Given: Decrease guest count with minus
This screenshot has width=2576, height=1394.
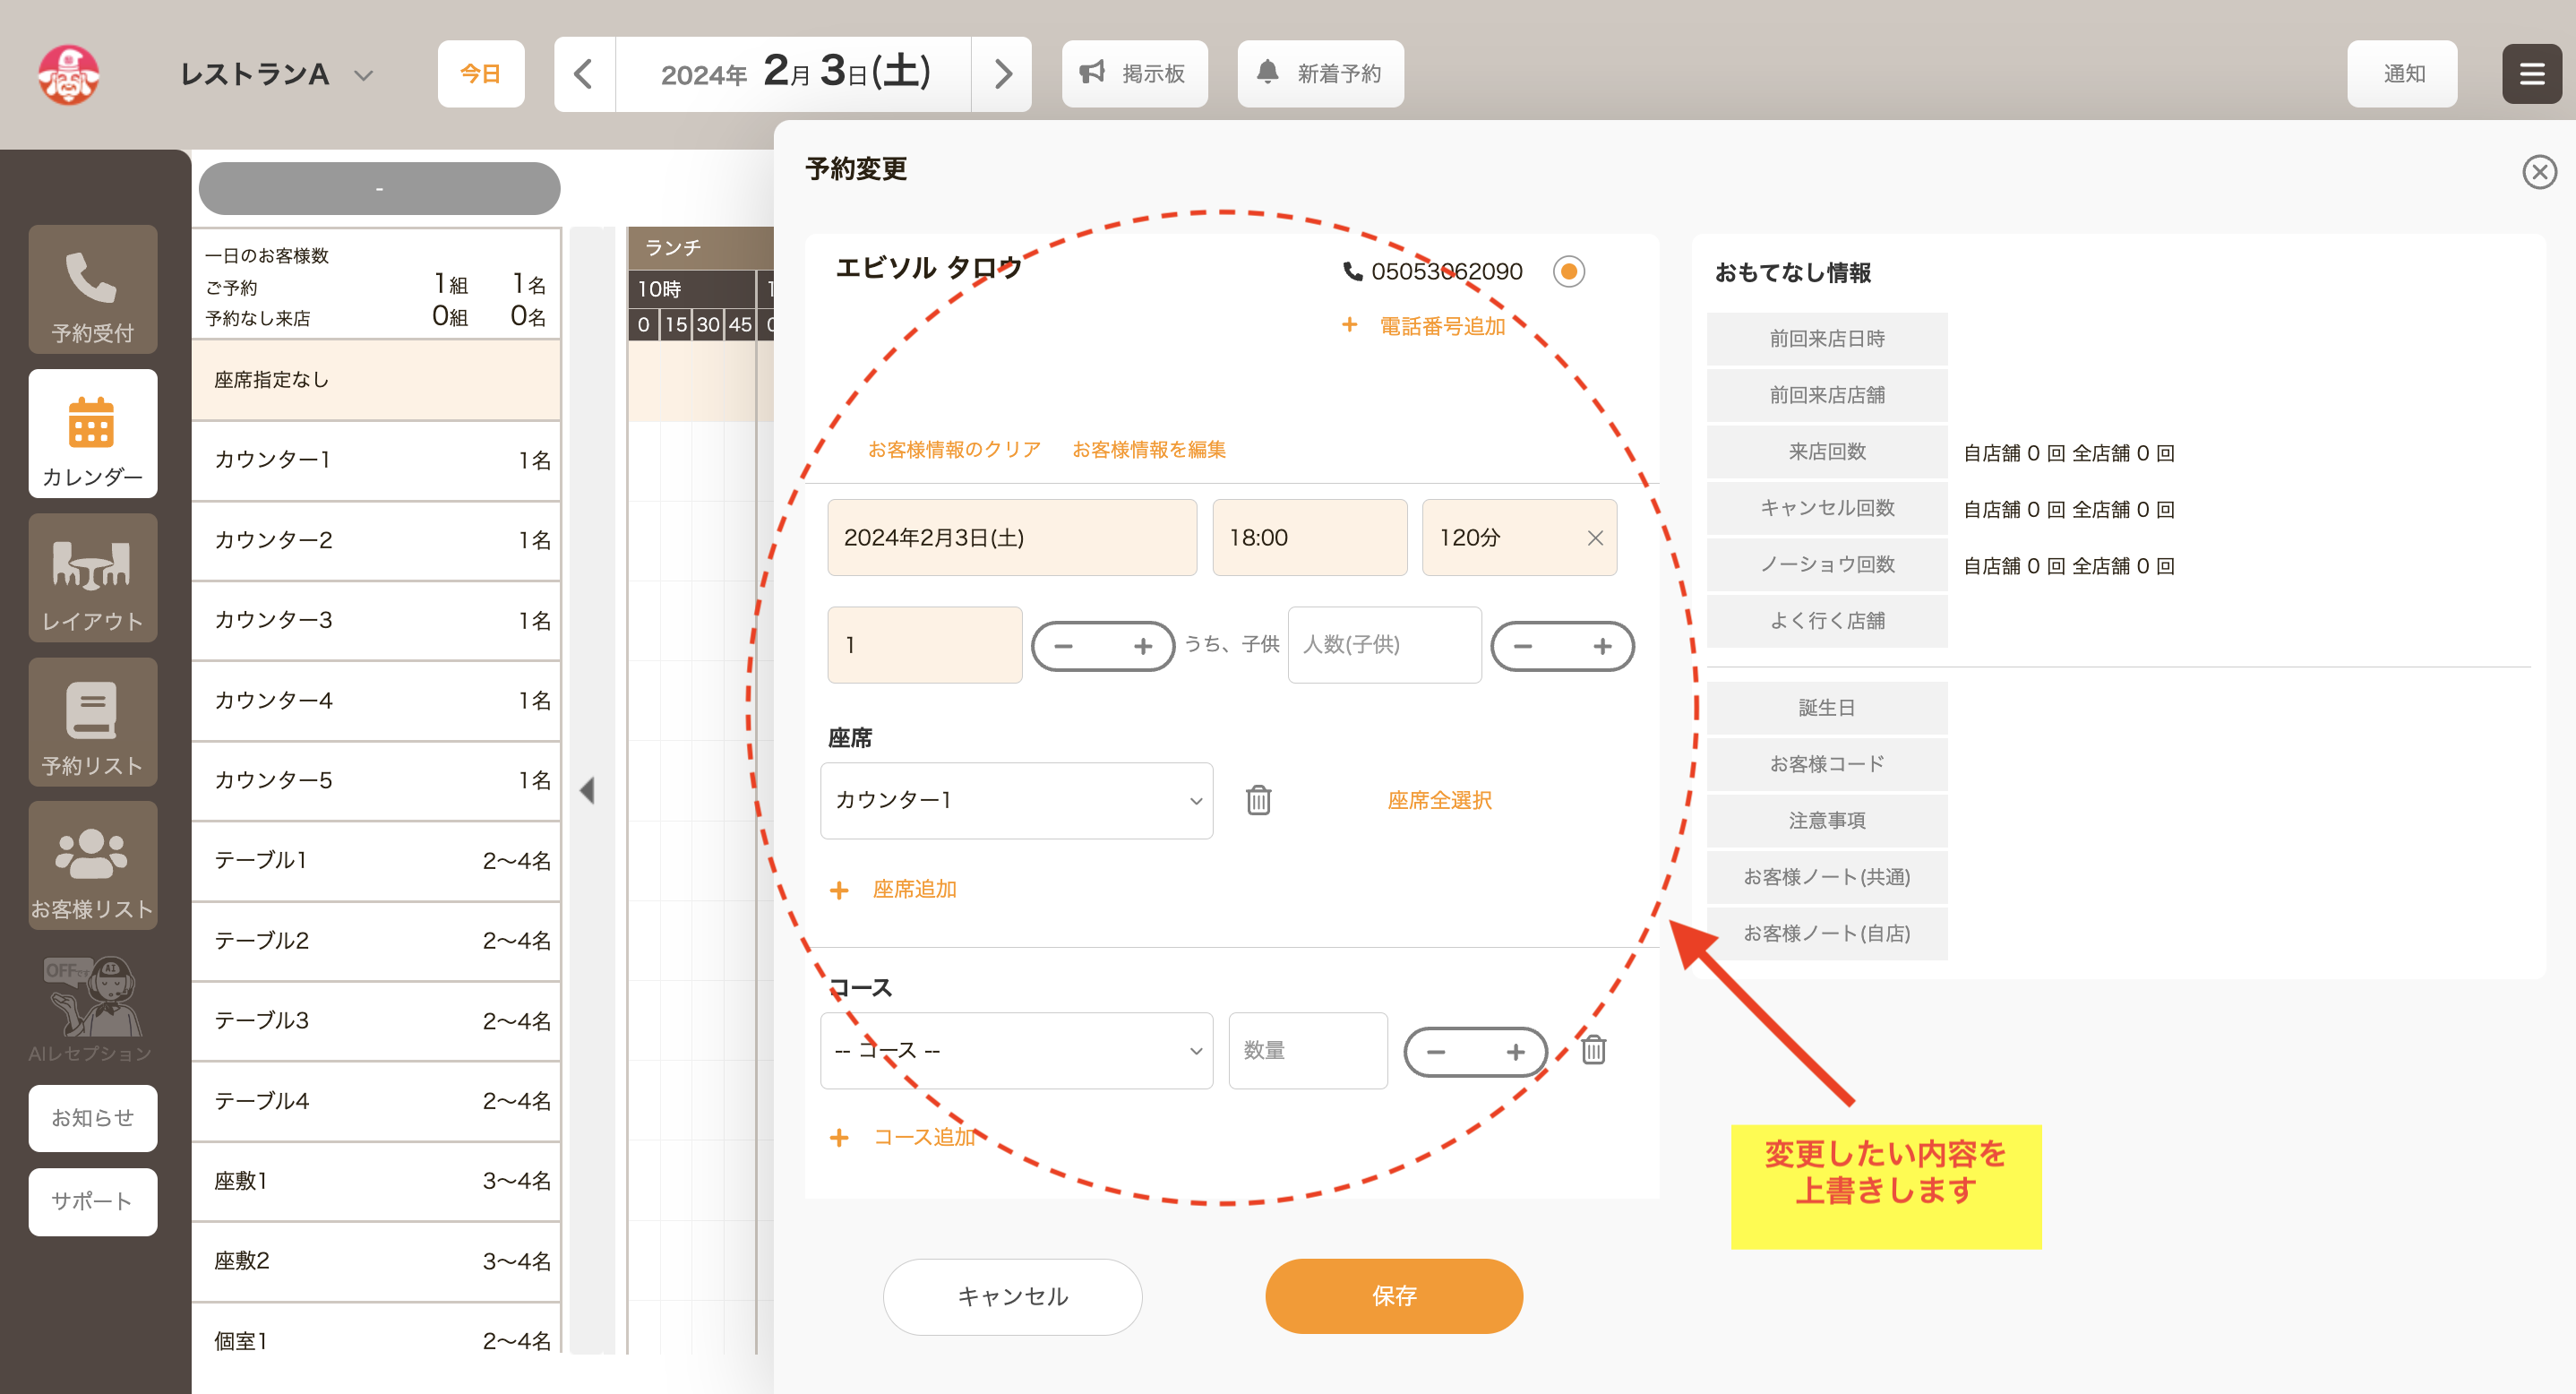Looking at the screenshot, I should [1063, 646].
